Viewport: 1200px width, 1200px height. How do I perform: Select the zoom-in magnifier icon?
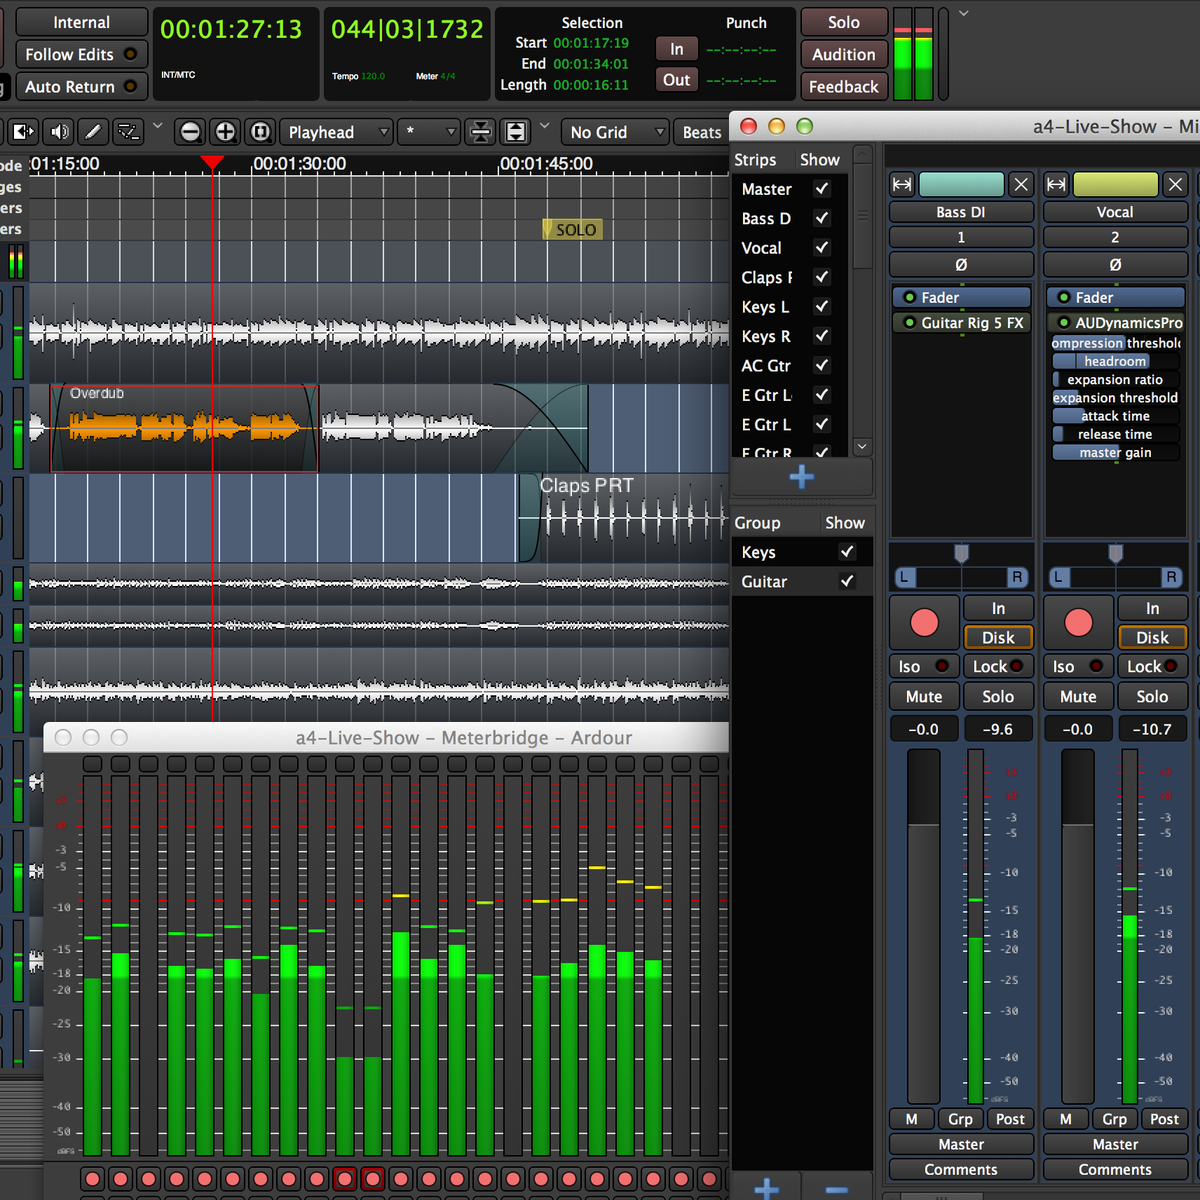[224, 131]
